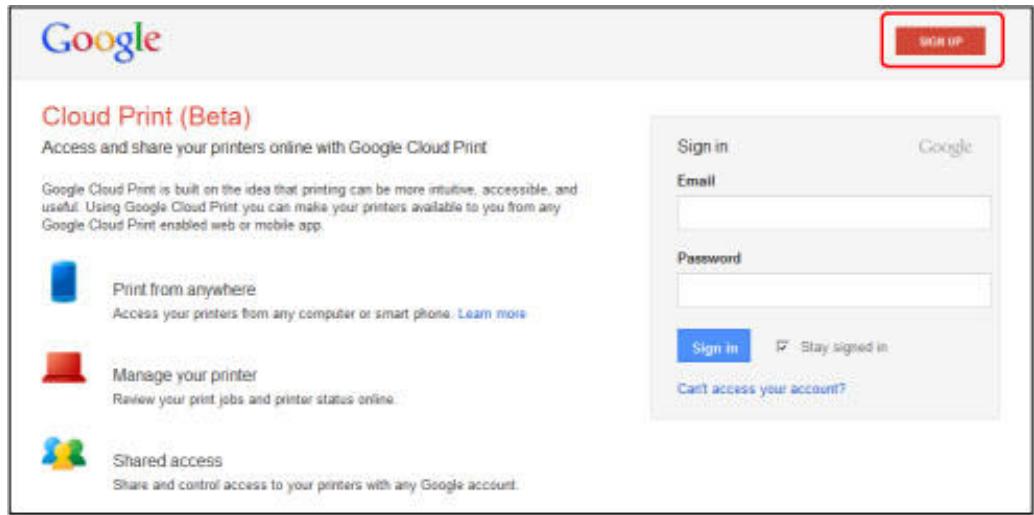
Task: Open the Can't access your account link
Action: pyautogui.click(x=761, y=388)
